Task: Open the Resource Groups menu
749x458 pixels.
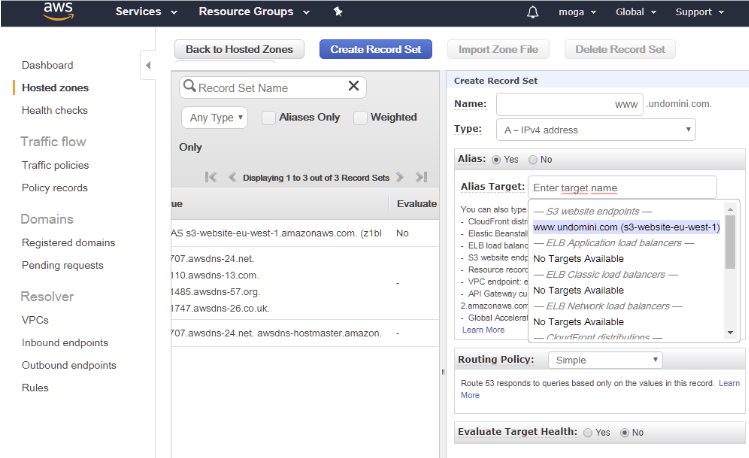Action: pyautogui.click(x=254, y=11)
